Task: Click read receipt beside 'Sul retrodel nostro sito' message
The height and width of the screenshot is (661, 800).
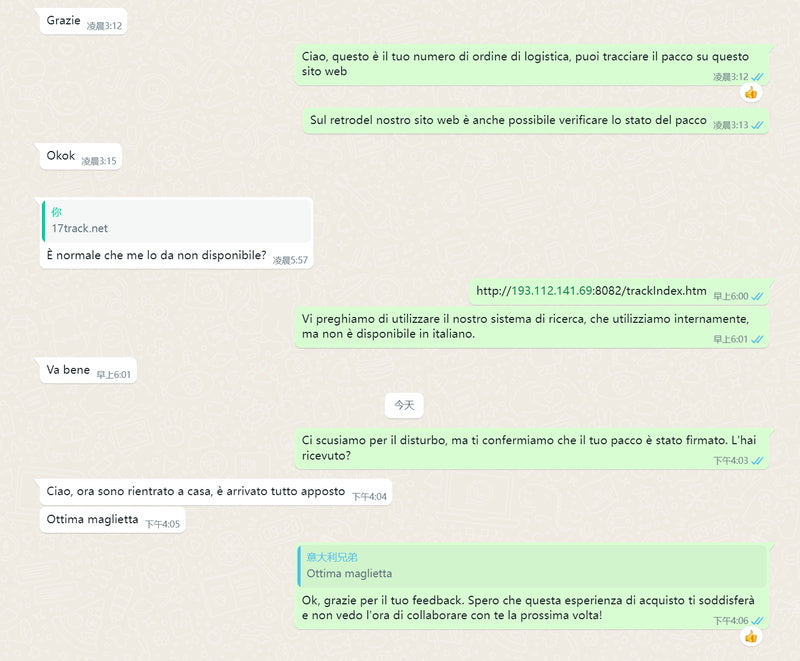Action: pyautogui.click(x=758, y=125)
